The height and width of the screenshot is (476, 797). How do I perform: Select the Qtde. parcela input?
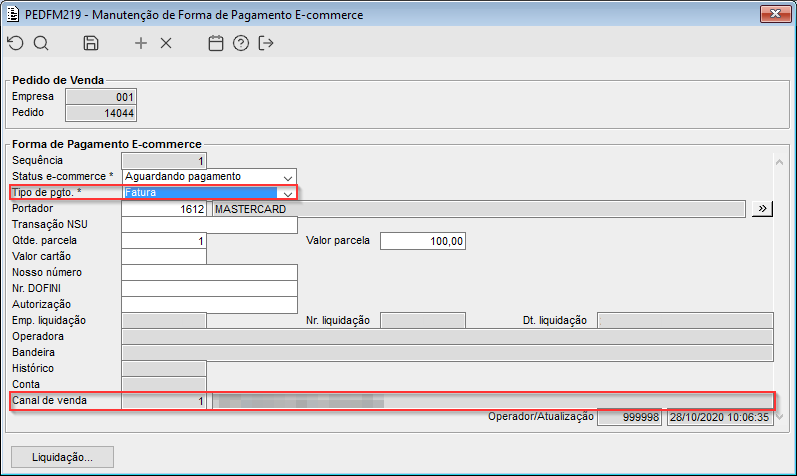tap(164, 241)
